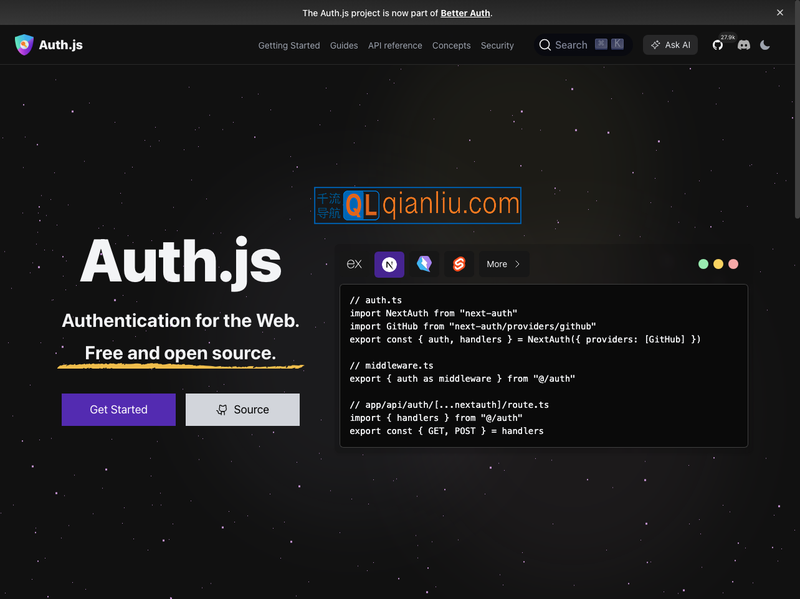Select the Qwik framework icon
The height and width of the screenshot is (599, 800).
[x=423, y=264]
